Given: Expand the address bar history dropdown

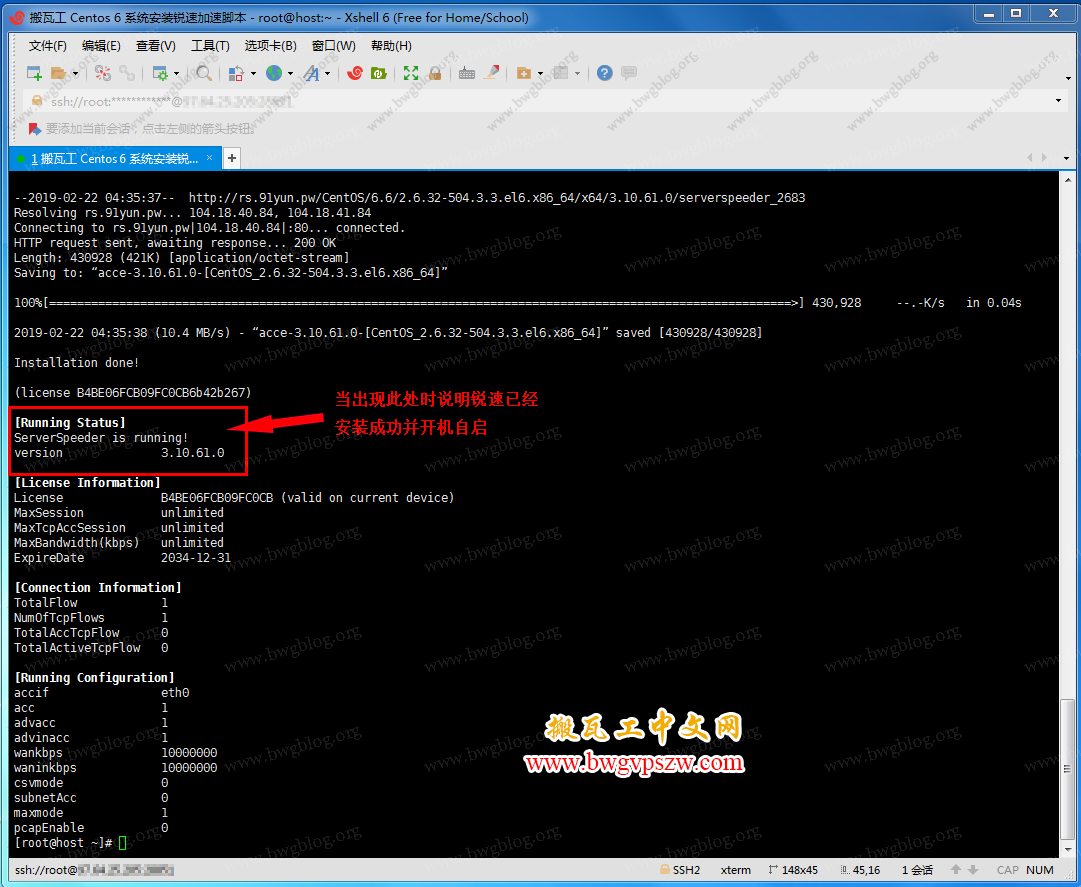Looking at the screenshot, I should coord(1058,101).
